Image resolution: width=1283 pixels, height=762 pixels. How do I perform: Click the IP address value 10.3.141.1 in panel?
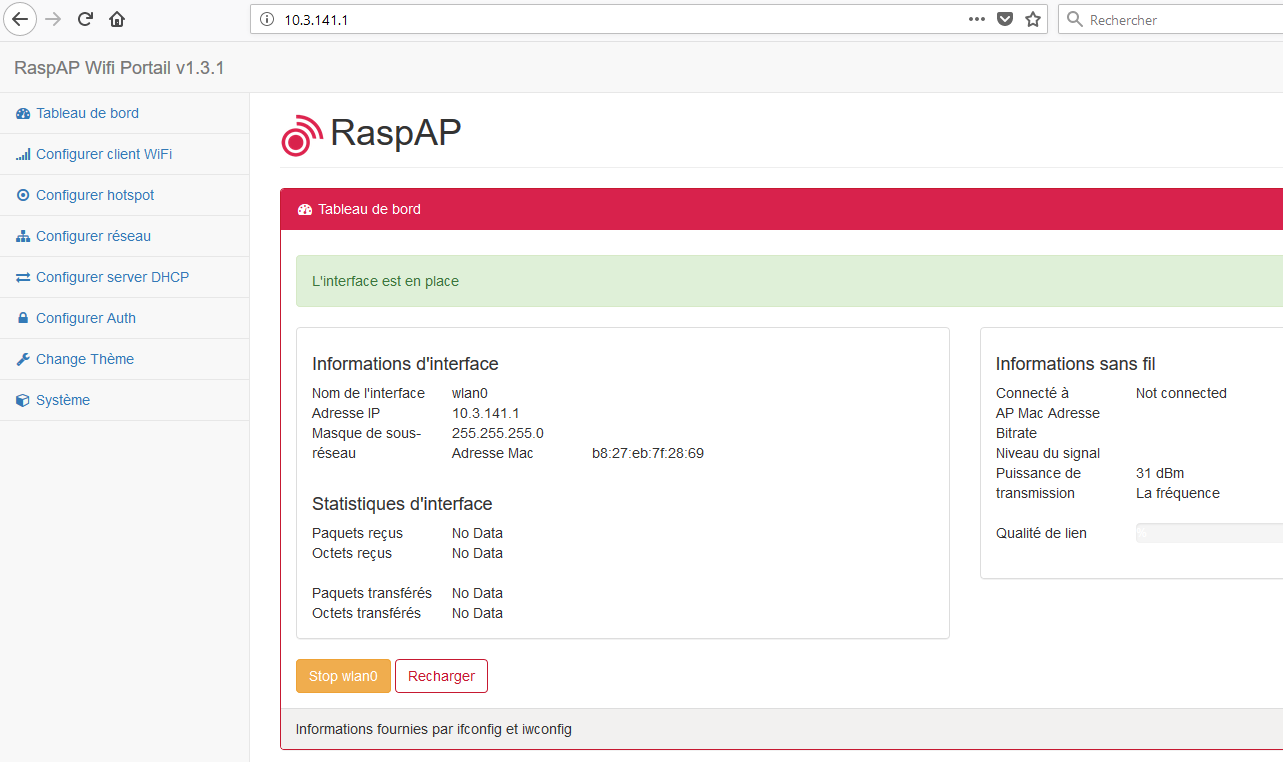486,413
